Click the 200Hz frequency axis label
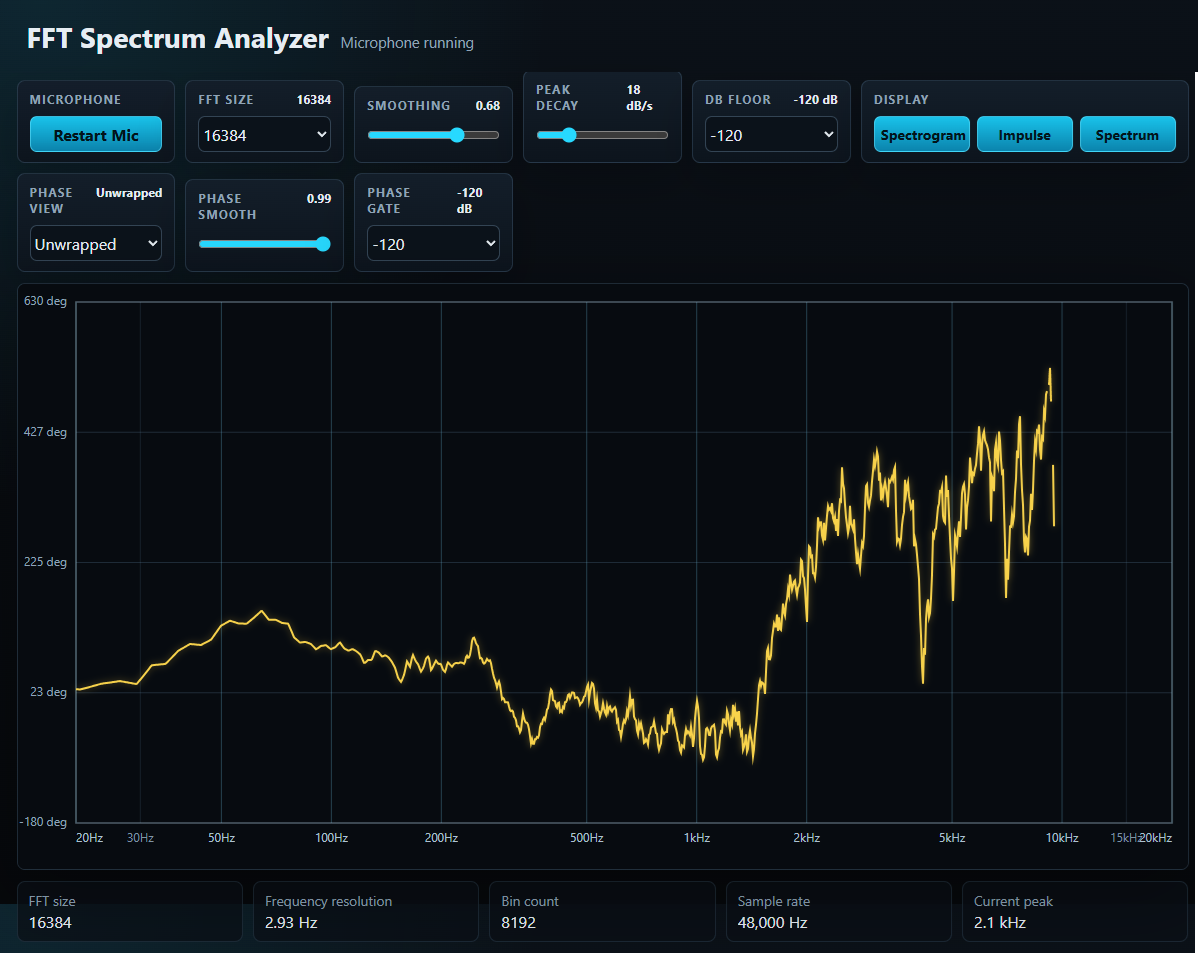The height and width of the screenshot is (953, 1198). click(442, 838)
